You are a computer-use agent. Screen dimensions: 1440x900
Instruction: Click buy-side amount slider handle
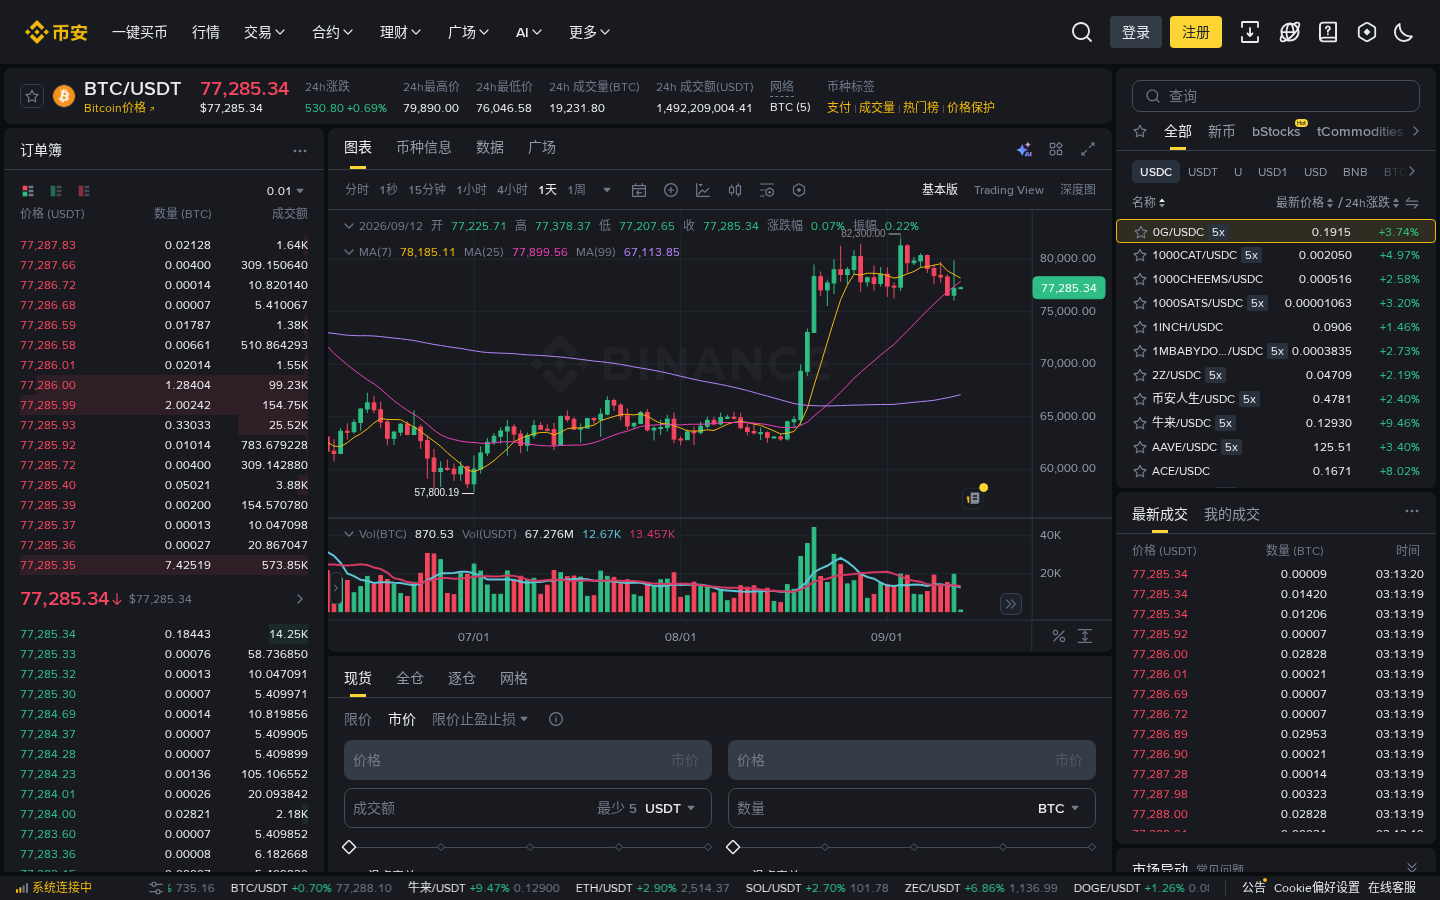(x=349, y=847)
